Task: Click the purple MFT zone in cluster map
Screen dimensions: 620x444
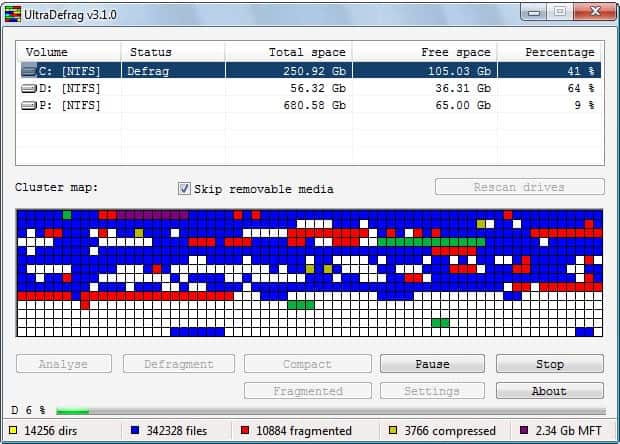Action: coord(152,215)
